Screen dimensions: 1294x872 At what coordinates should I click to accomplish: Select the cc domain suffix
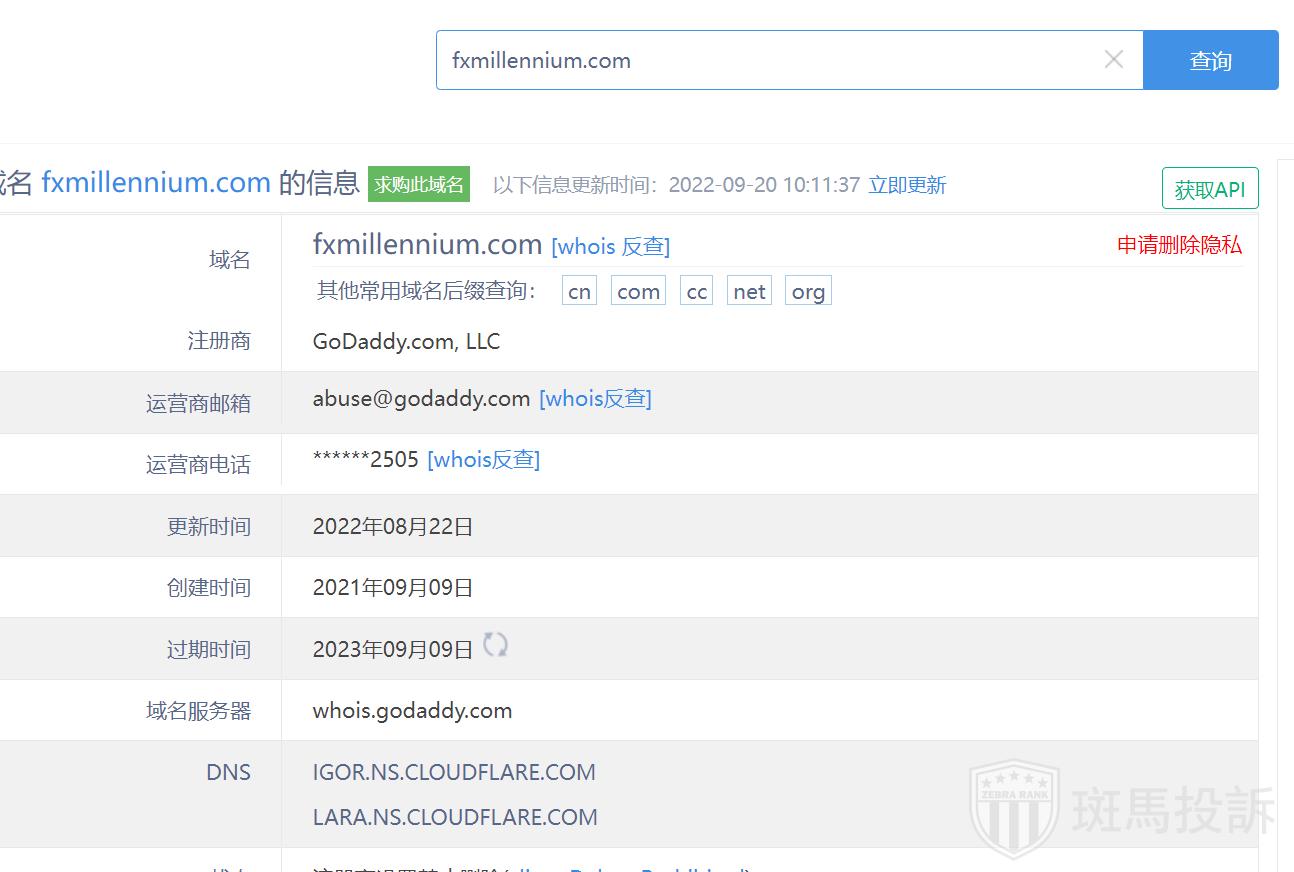696,291
